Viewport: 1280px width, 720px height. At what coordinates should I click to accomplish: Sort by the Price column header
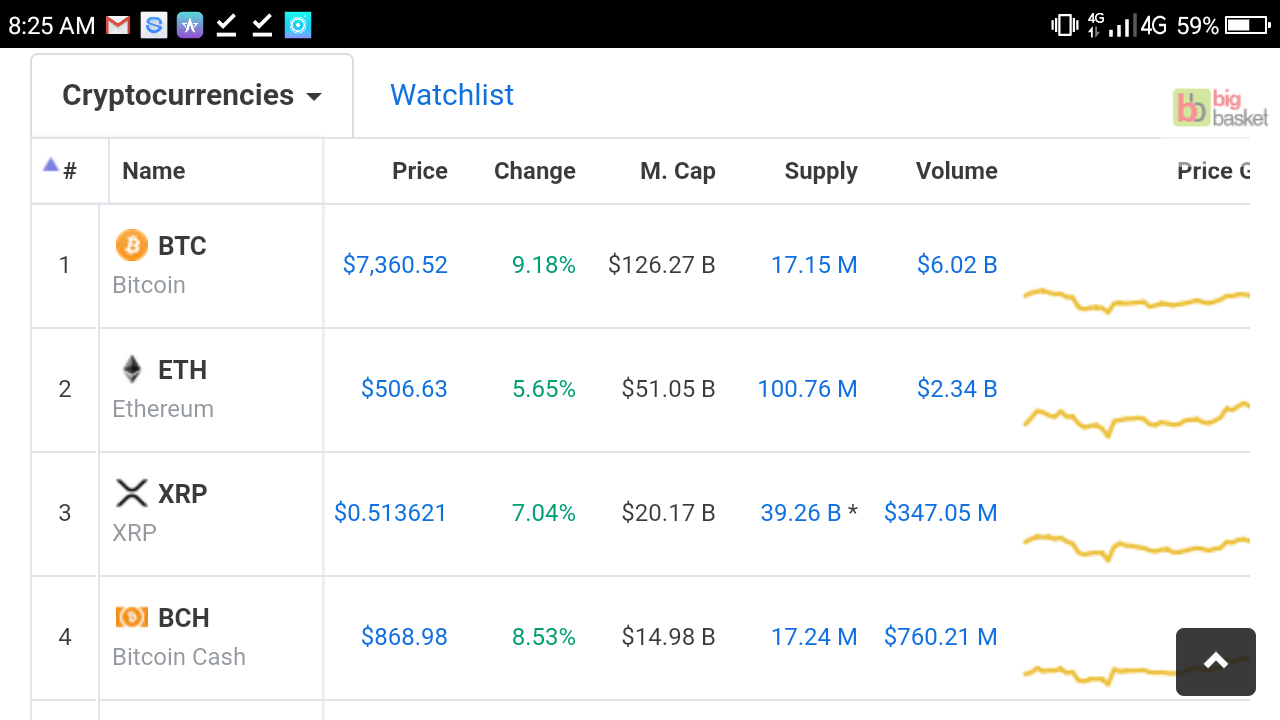[x=420, y=171]
